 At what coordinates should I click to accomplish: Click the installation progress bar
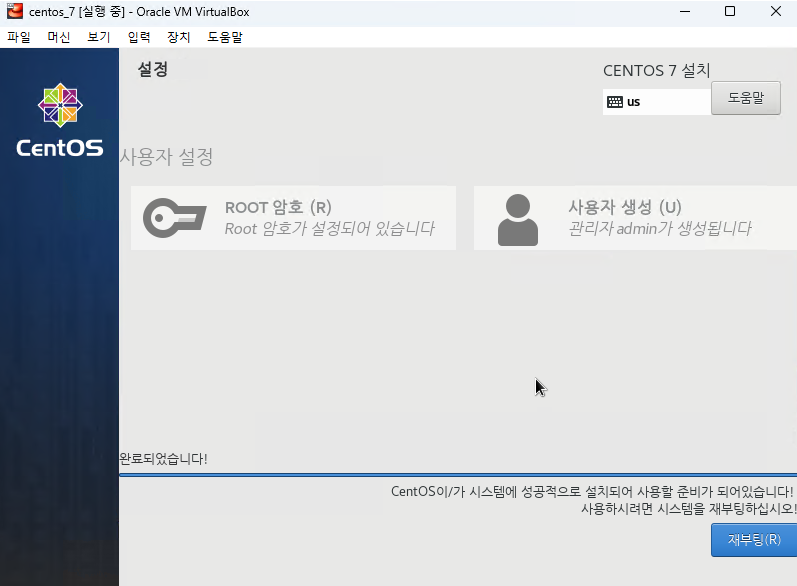tap(458, 475)
